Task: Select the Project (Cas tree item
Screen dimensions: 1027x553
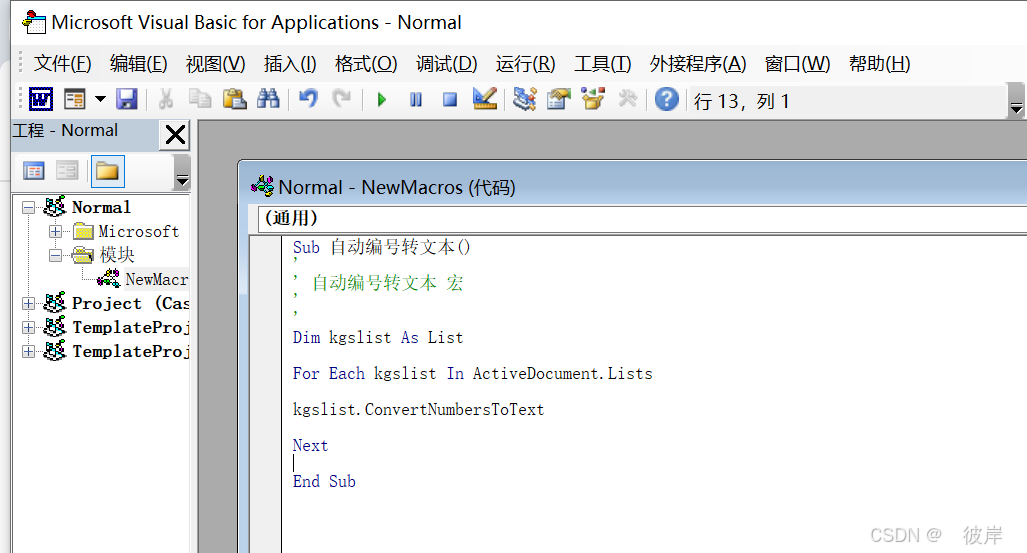Action: click(x=130, y=303)
